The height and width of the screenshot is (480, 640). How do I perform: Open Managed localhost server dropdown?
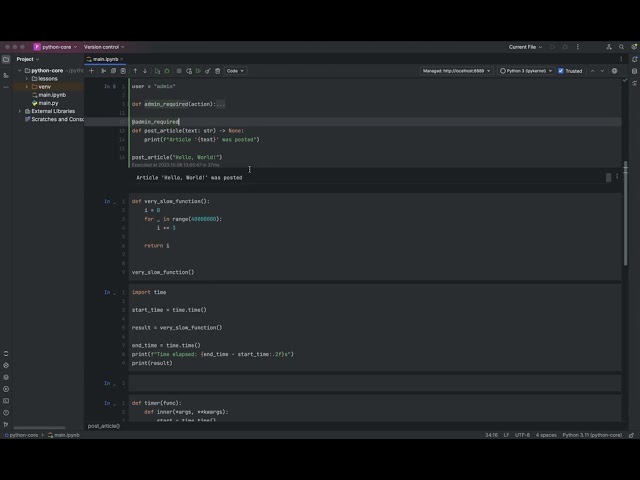coord(456,71)
